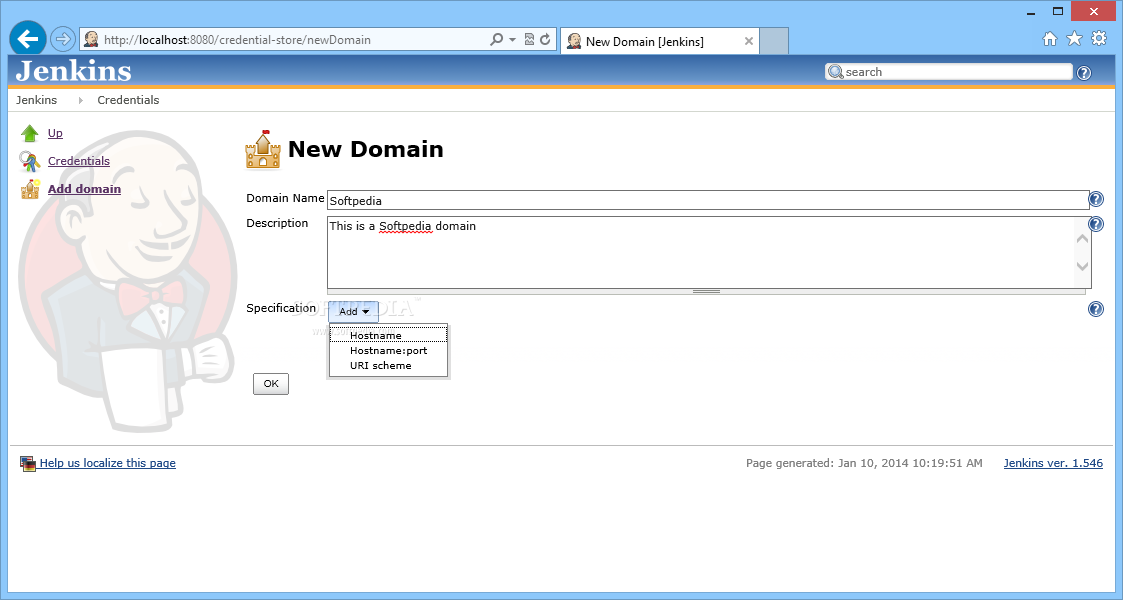1123x600 pixels.
Task: Choose Hostname:port from Add menu
Action: [388, 351]
